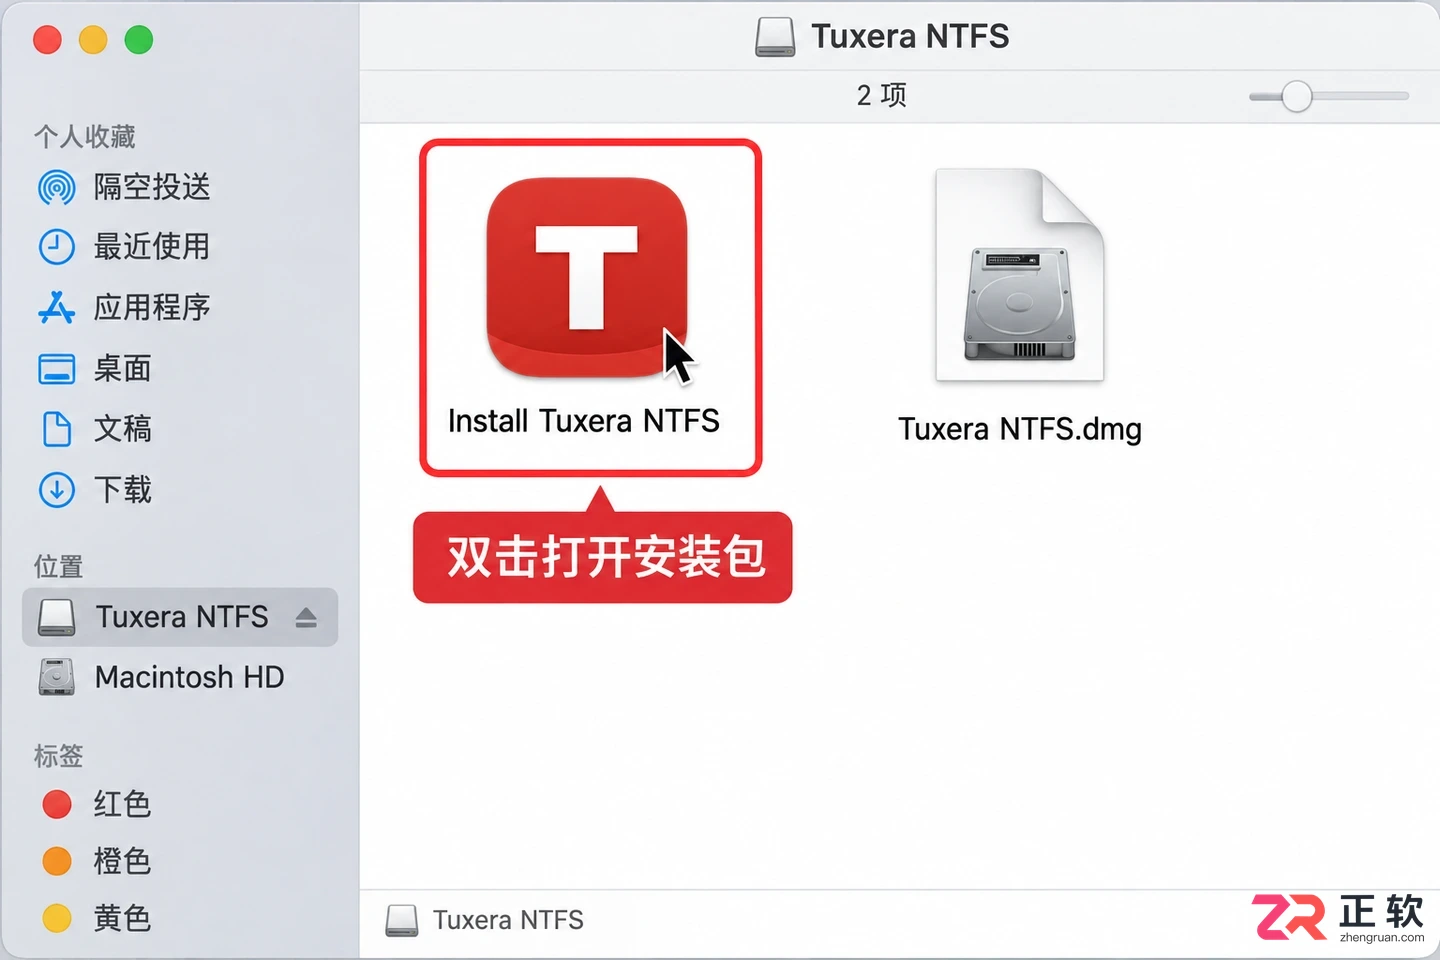The height and width of the screenshot is (960, 1440).
Task: Select the yellow tag dot
Action: (57, 918)
